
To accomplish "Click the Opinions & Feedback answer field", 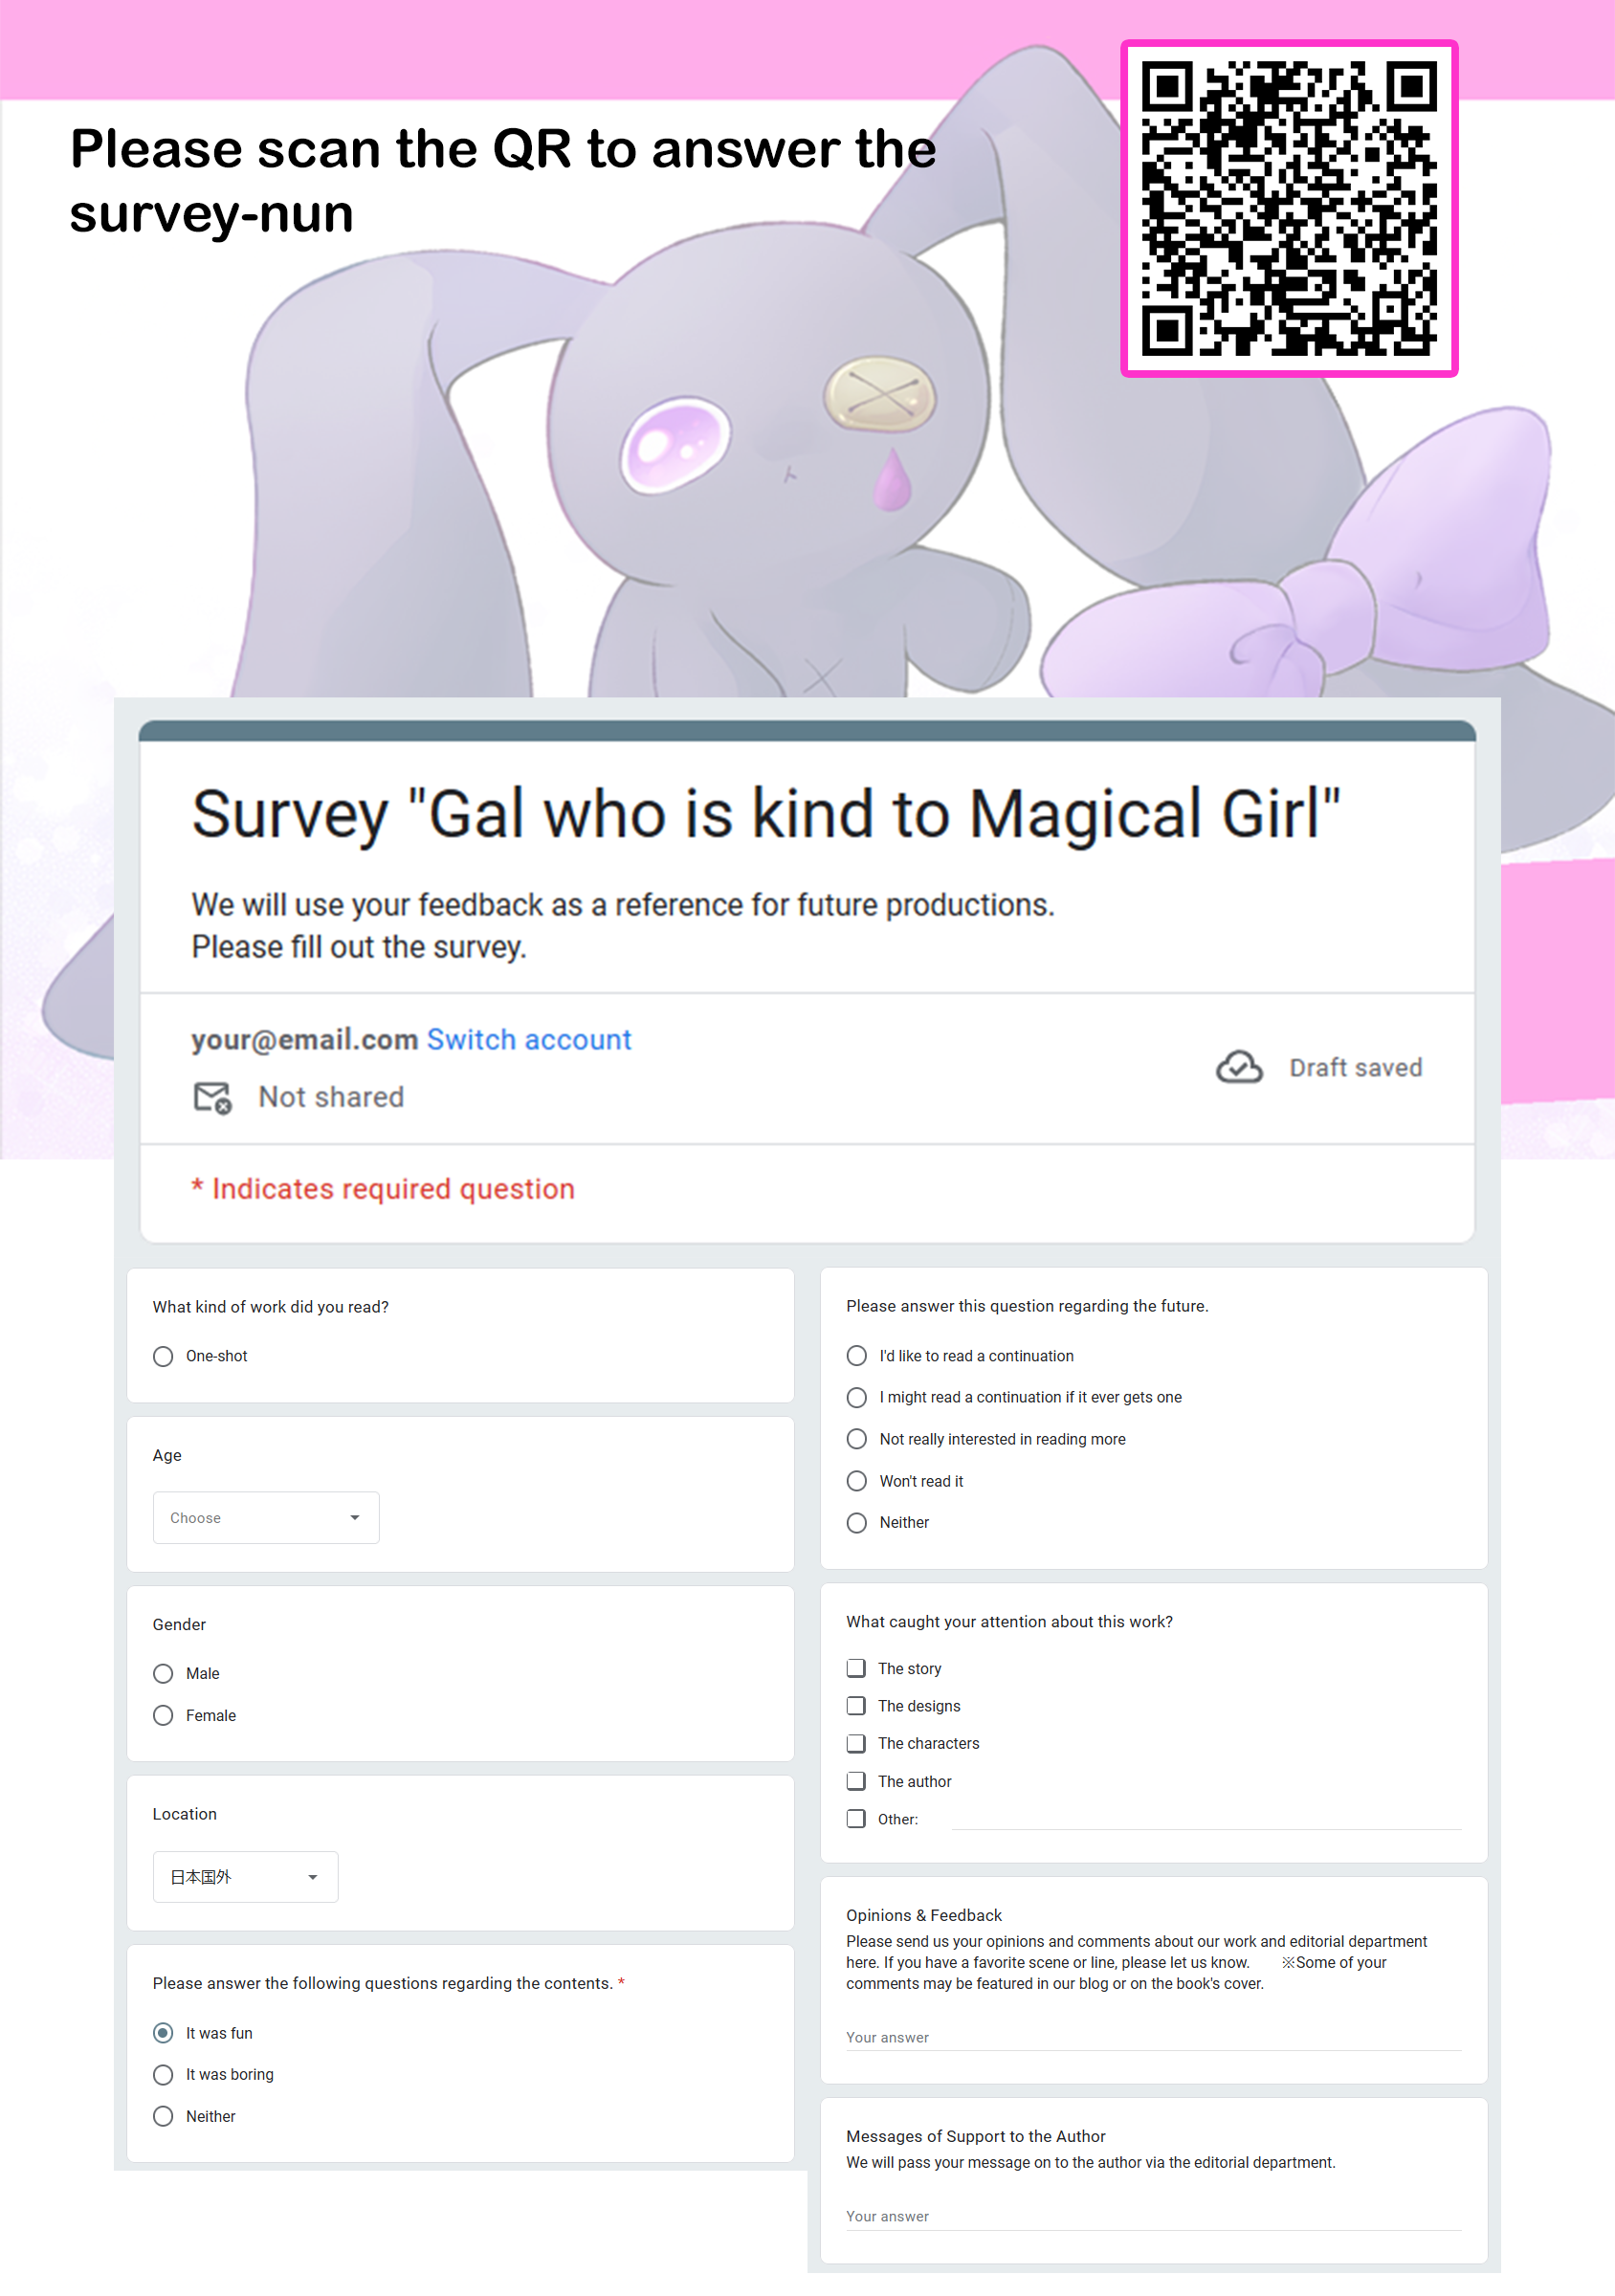I will coord(1153,2037).
